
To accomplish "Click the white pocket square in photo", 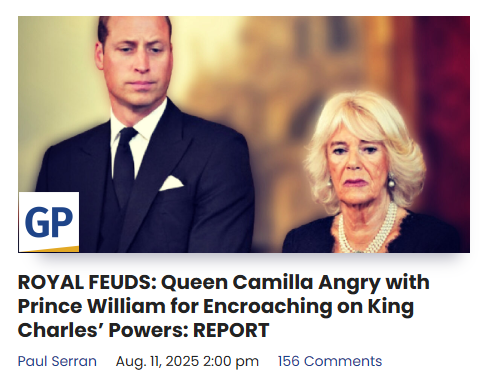I will coord(171,183).
